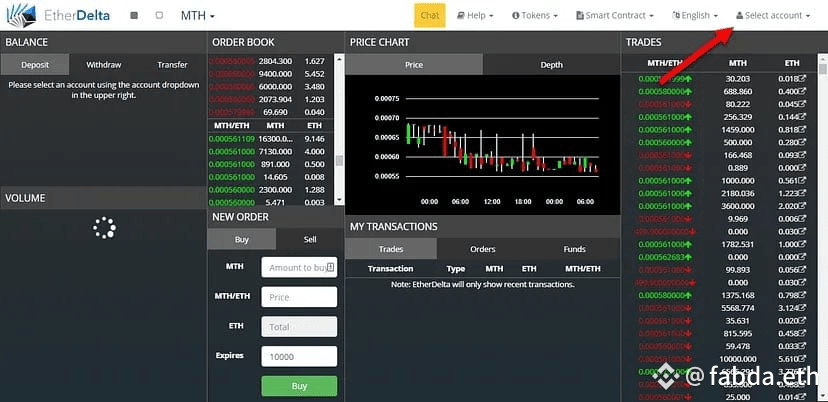828x402 pixels.
Task: Focus the Amount to buy input
Action: tap(299, 267)
